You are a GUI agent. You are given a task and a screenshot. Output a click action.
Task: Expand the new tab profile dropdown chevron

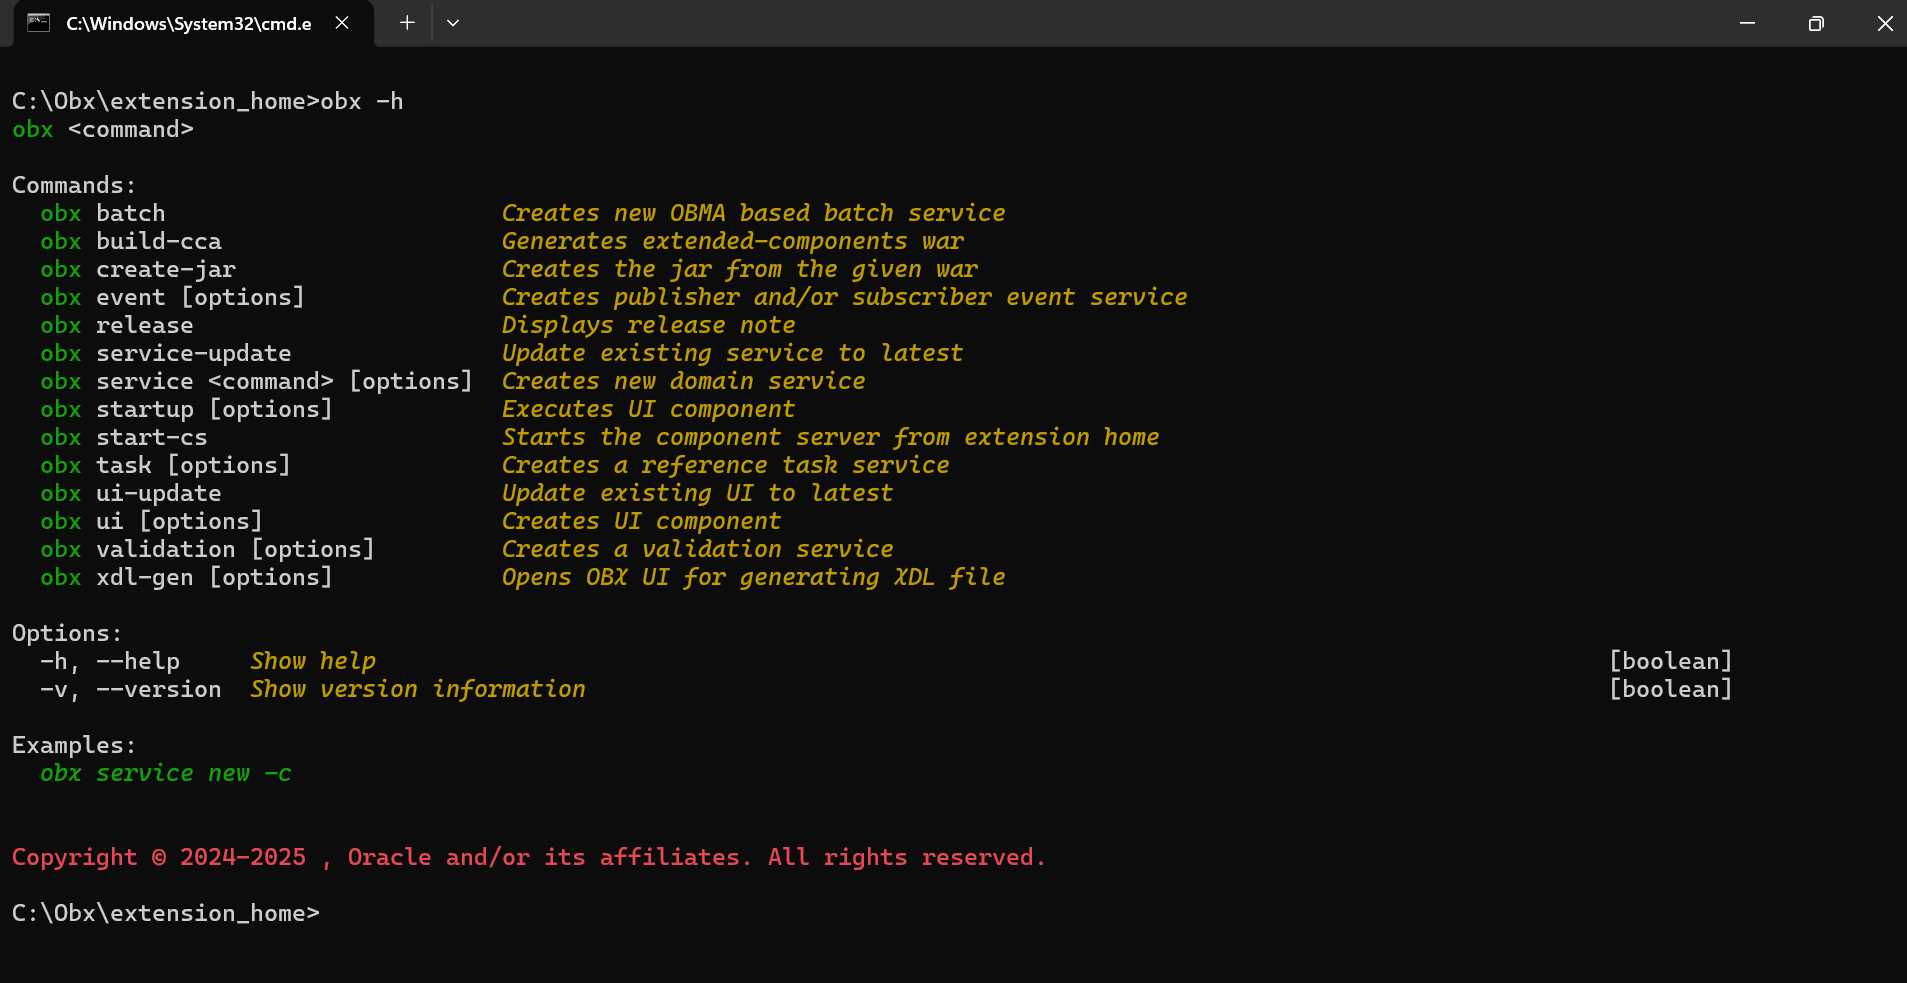tap(453, 23)
